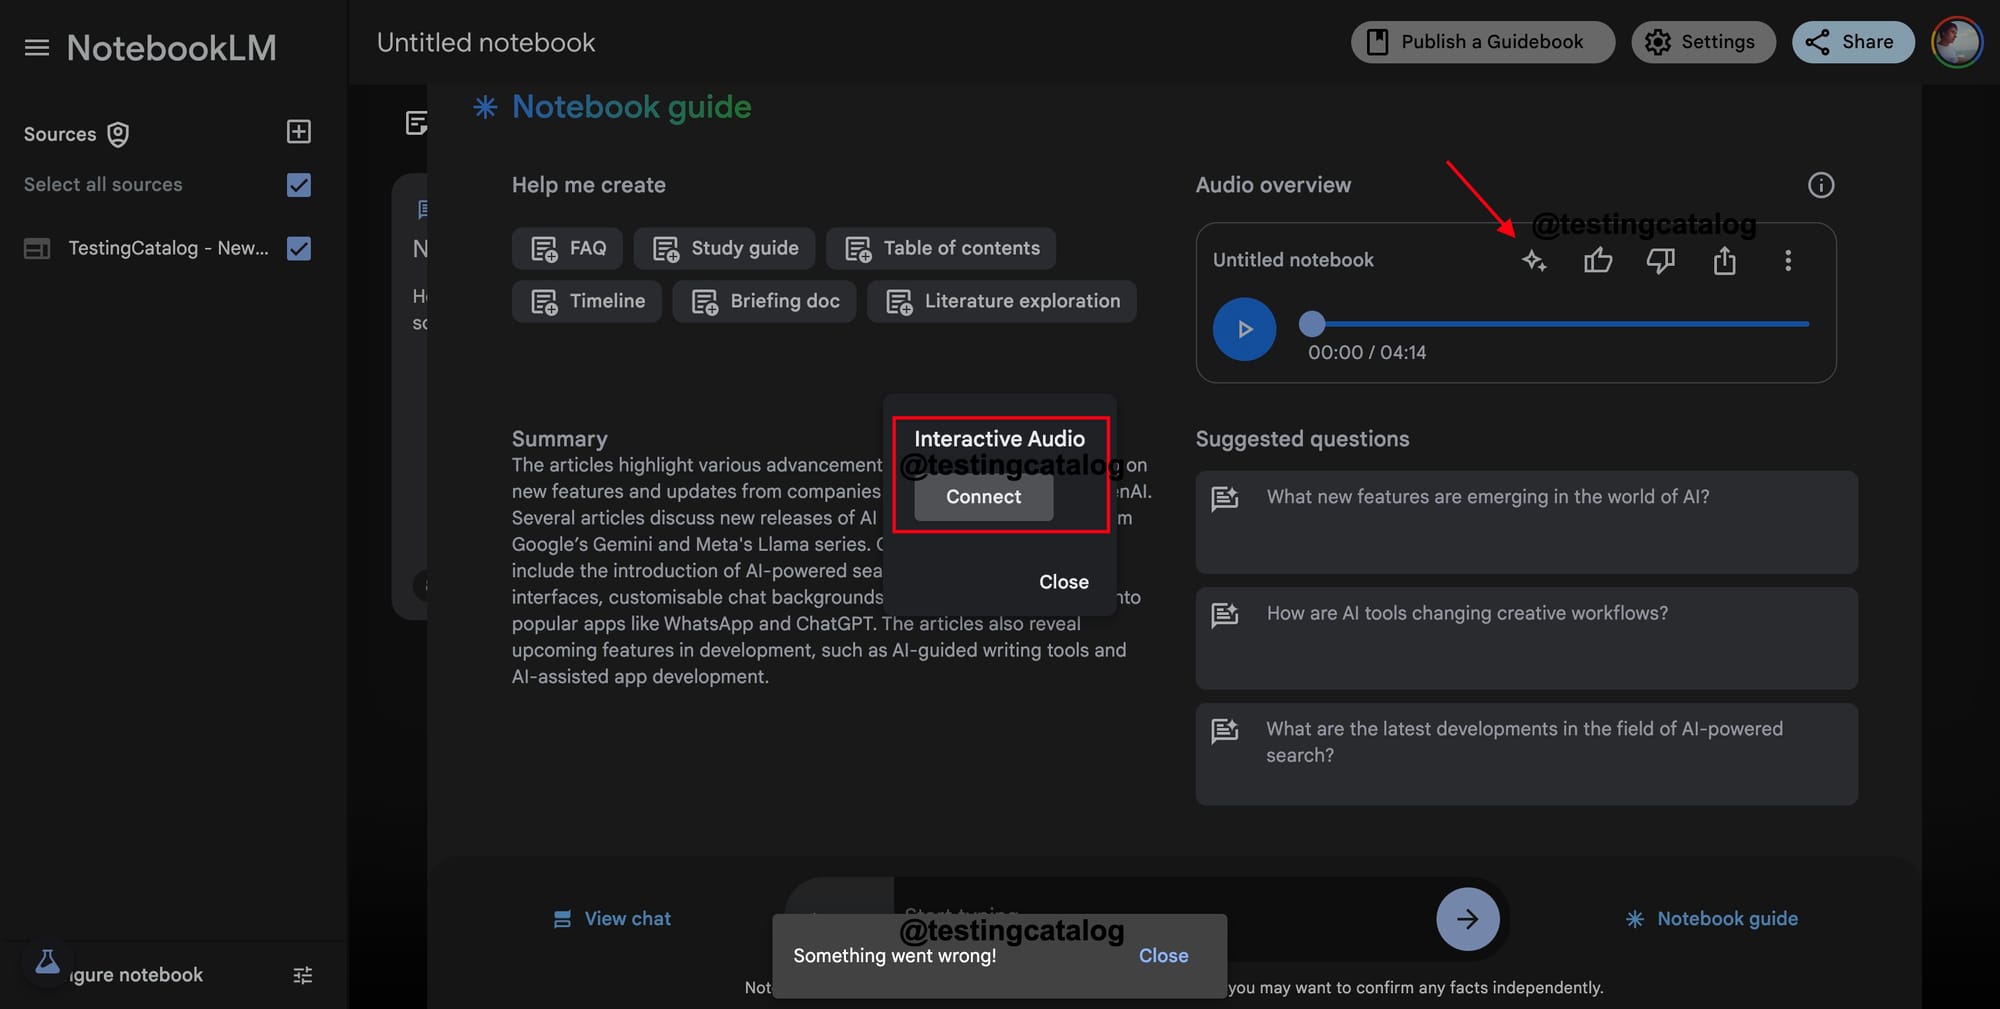
Task: Create a Study guide
Action: coord(725,248)
